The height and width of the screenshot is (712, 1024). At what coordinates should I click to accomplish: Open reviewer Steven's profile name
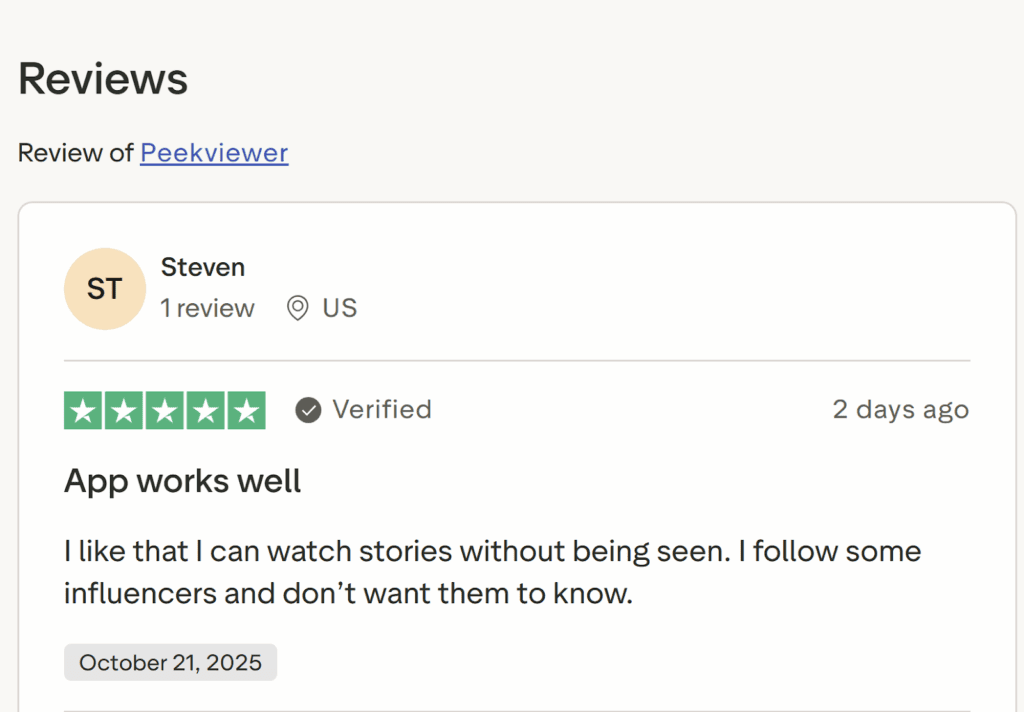(203, 267)
